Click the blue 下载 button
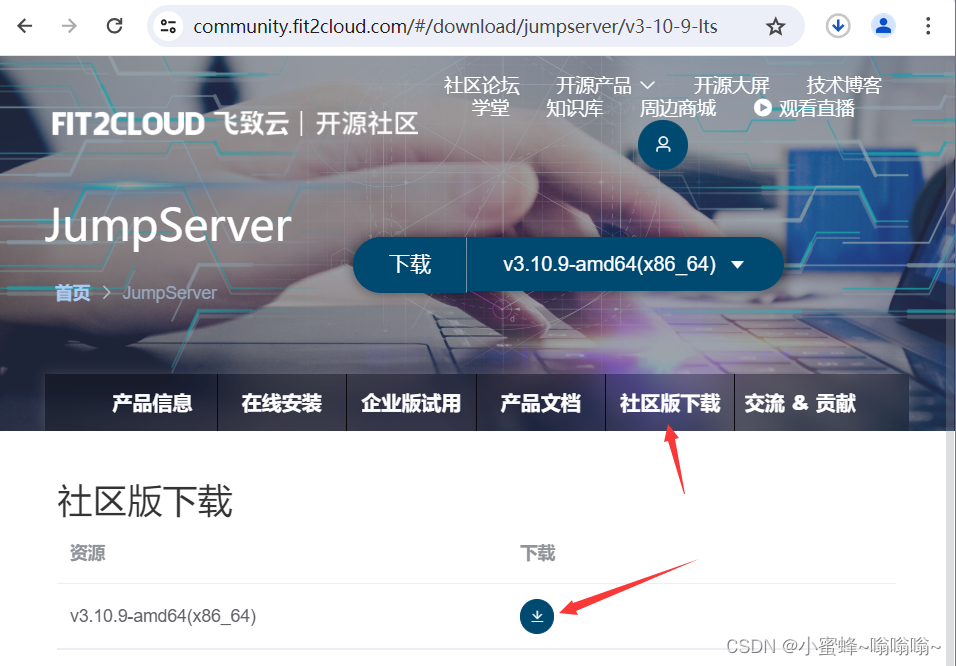Screen dimensions: 956x666 [410, 264]
